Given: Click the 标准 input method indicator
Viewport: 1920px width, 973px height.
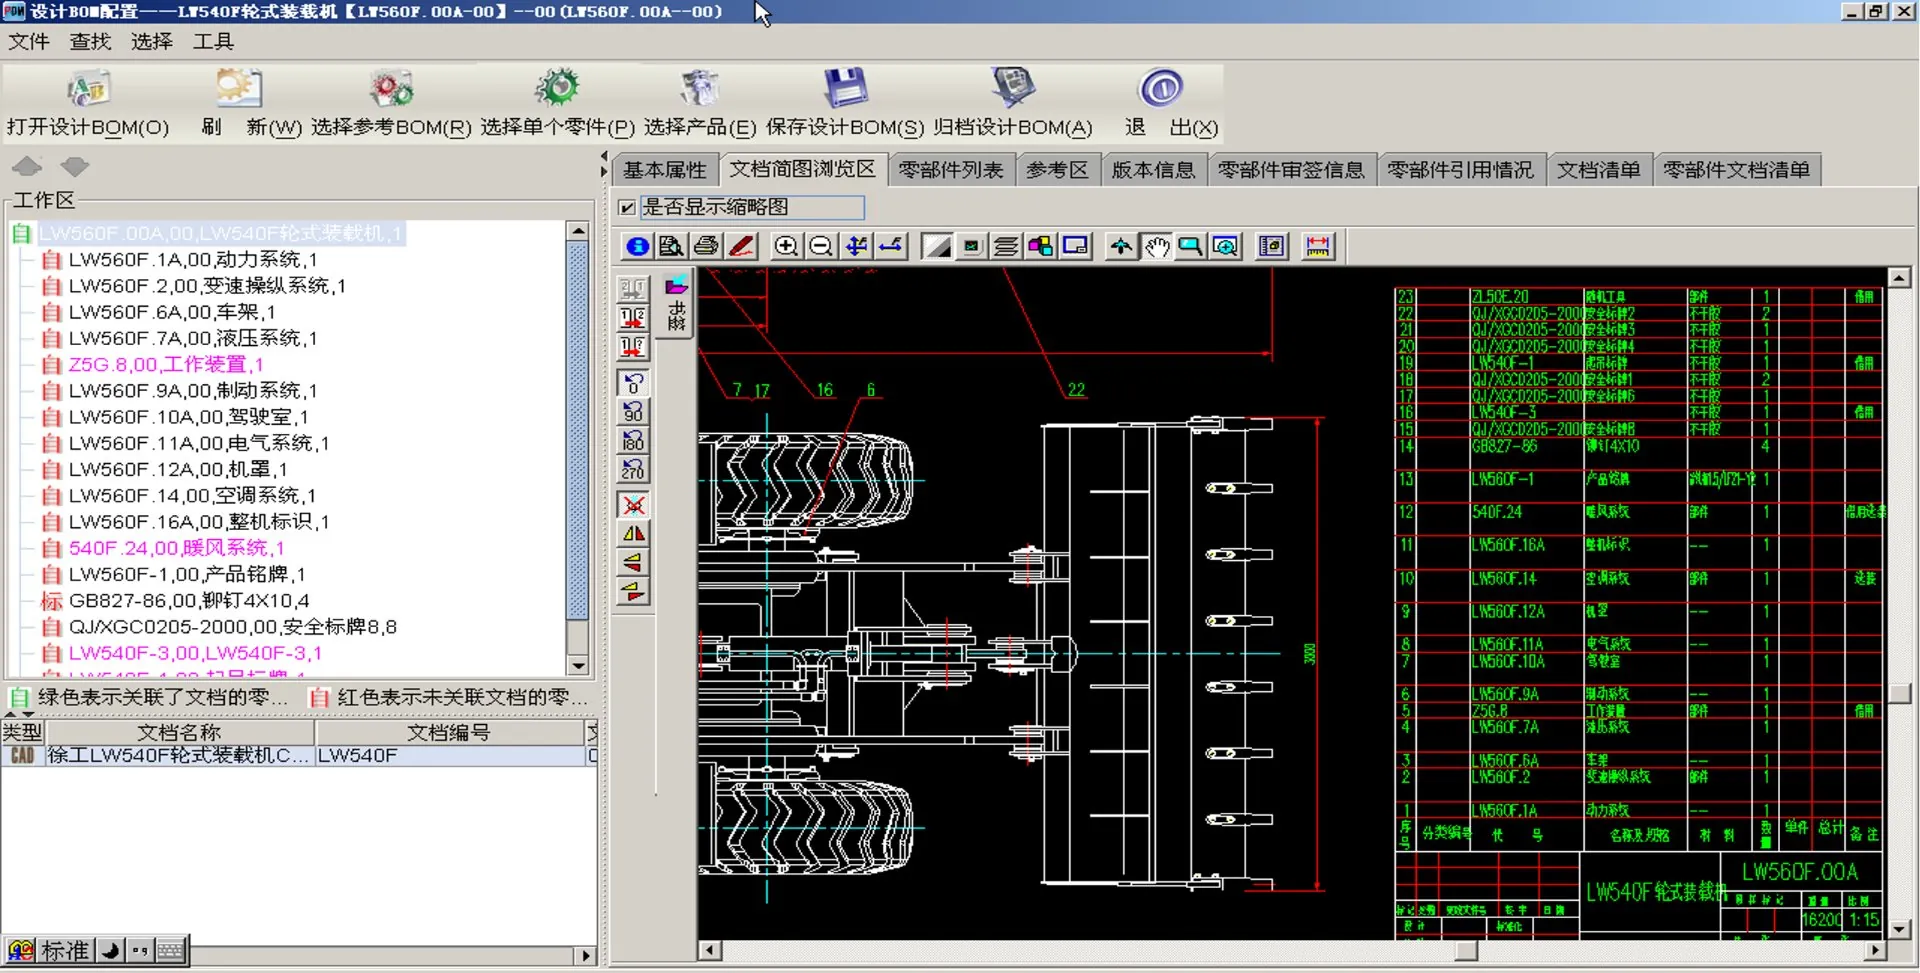Looking at the screenshot, I should pyautogui.click(x=65, y=950).
